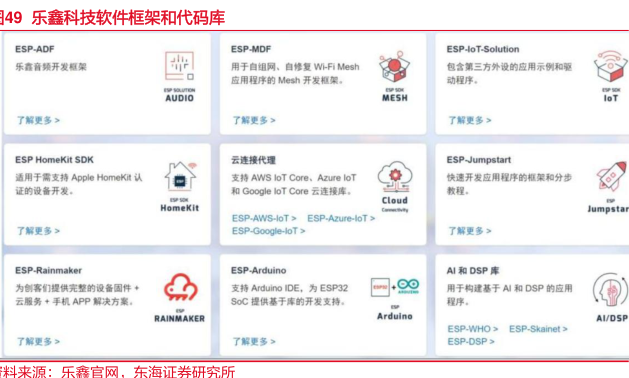Click the ESP SDK MESH icon
Screen dimensions: 629x378
point(395,76)
